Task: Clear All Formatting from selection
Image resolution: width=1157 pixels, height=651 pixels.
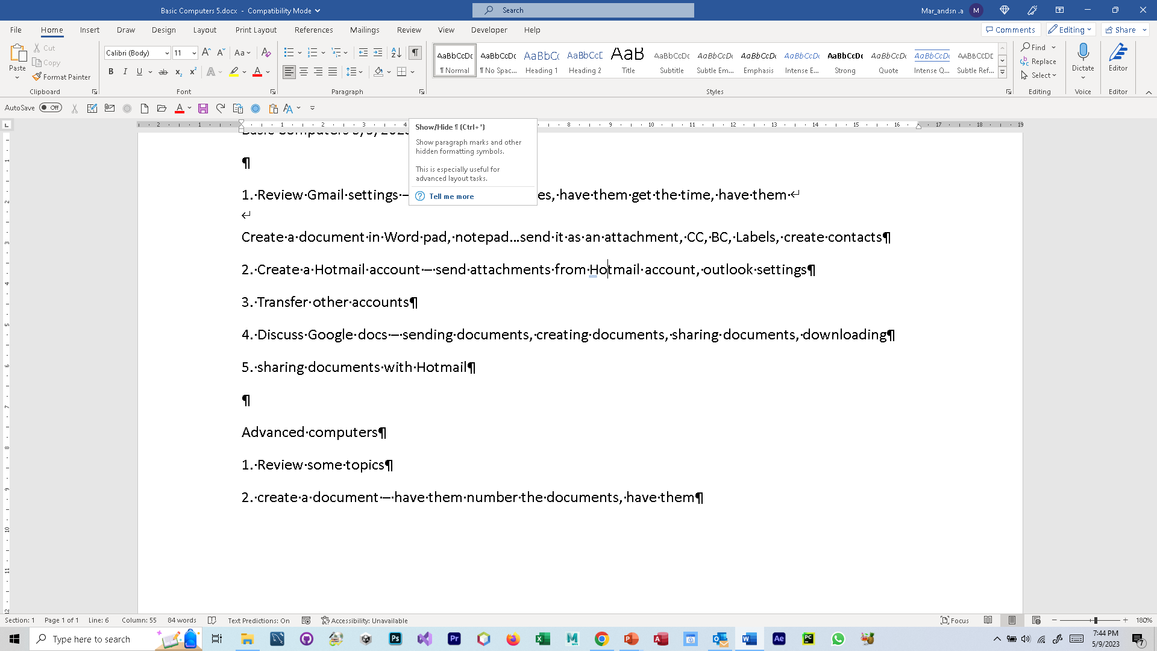Action: click(x=266, y=52)
